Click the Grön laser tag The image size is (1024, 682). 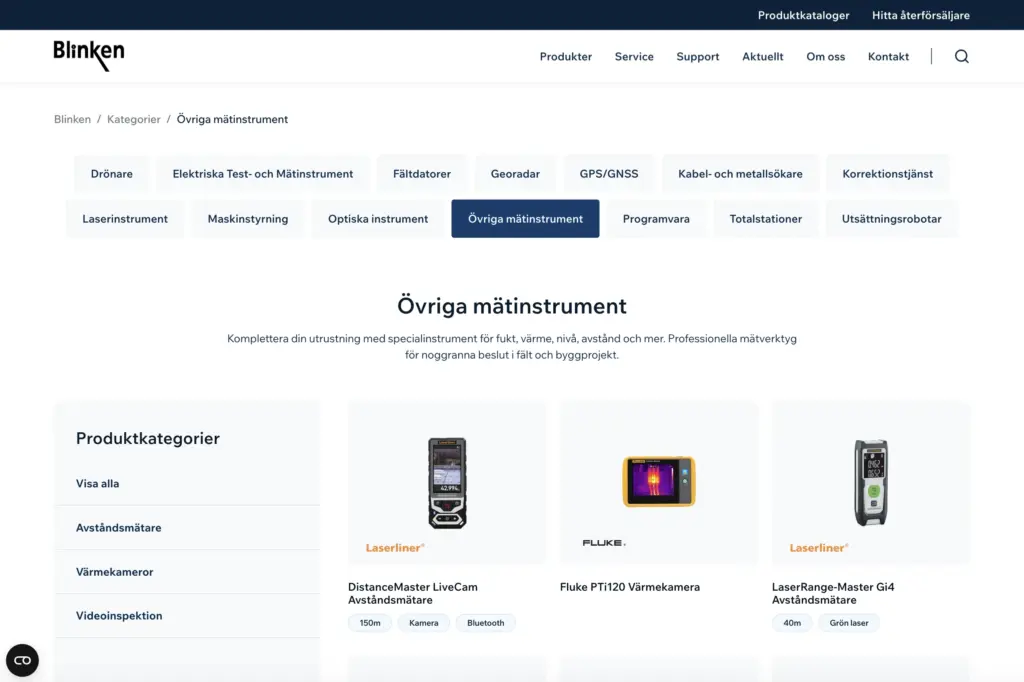(x=847, y=622)
